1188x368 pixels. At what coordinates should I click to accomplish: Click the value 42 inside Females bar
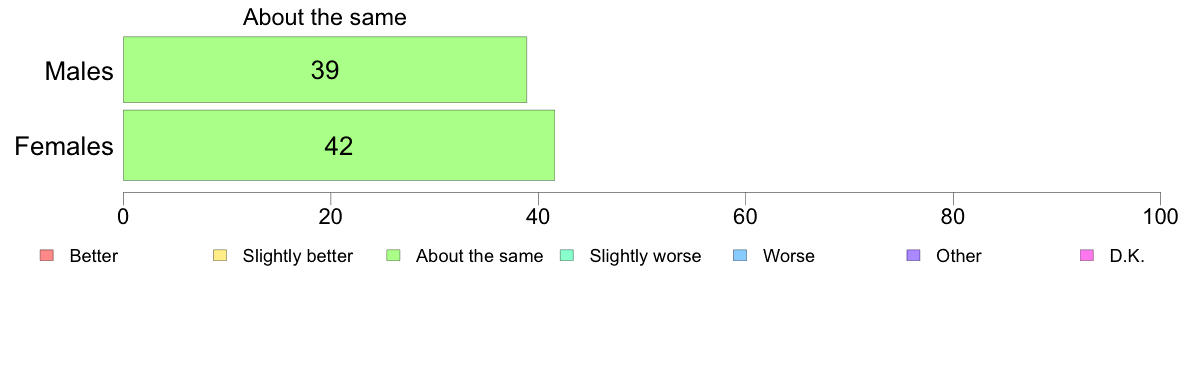pos(339,146)
